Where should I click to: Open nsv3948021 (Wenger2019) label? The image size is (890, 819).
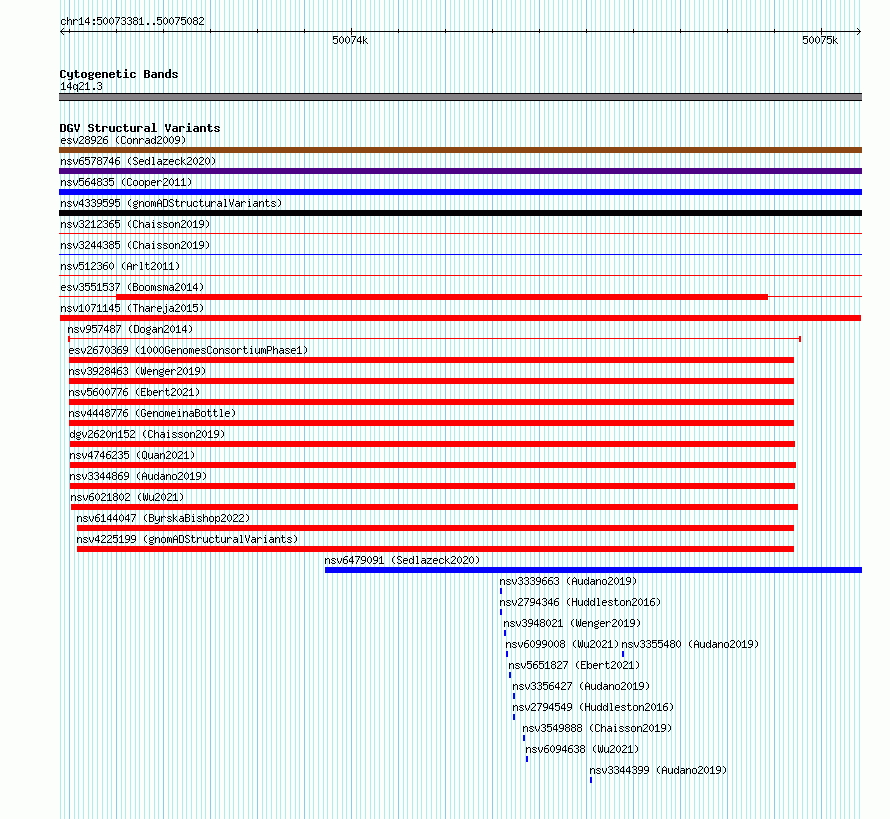click(572, 623)
